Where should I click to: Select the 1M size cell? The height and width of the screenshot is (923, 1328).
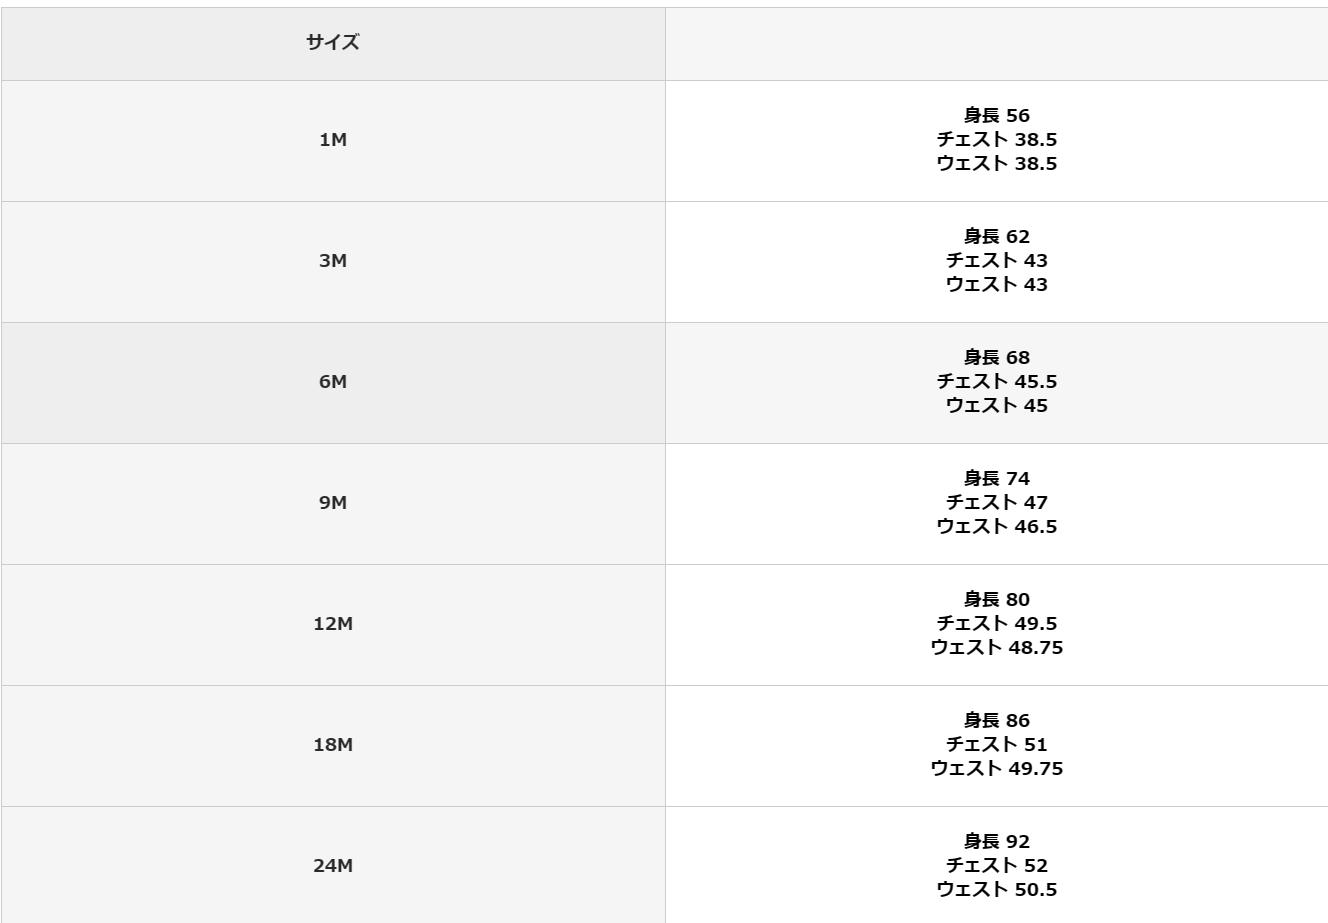click(x=333, y=140)
